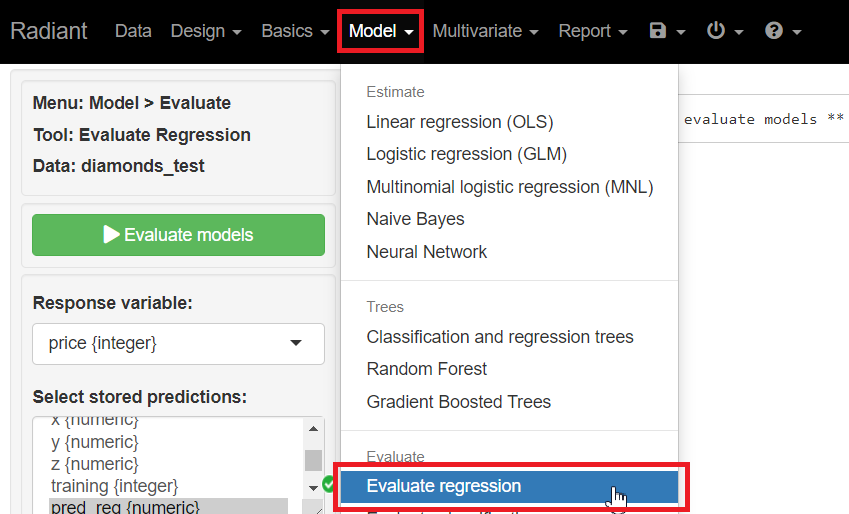
Task: Open the Report dropdown menu
Action: tap(592, 31)
